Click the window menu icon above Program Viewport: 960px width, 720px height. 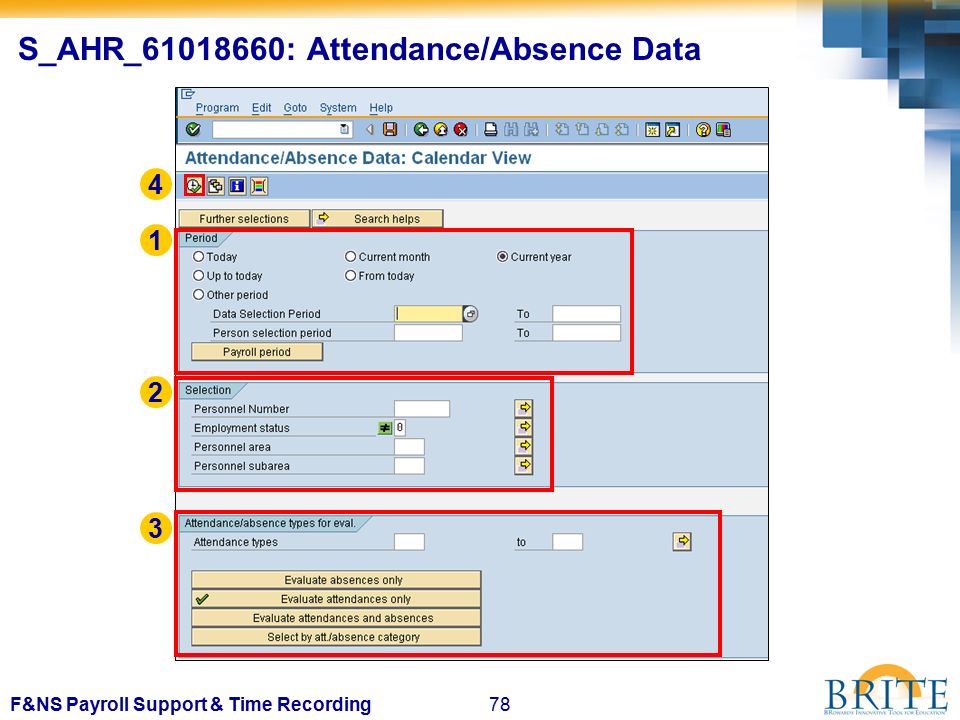pos(187,94)
